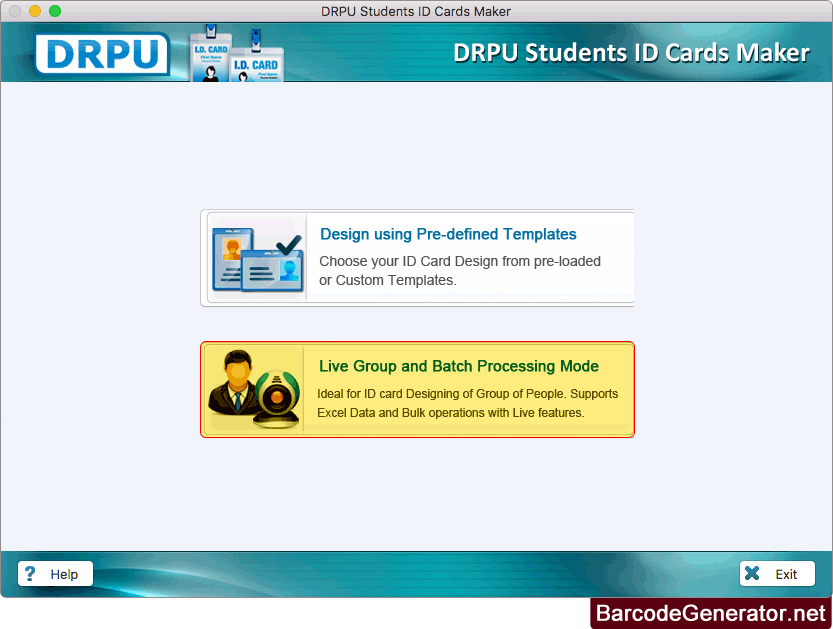Click the 'Ideal for ID card Designing' description text
Screen dimensions: 833x629
[468, 403]
